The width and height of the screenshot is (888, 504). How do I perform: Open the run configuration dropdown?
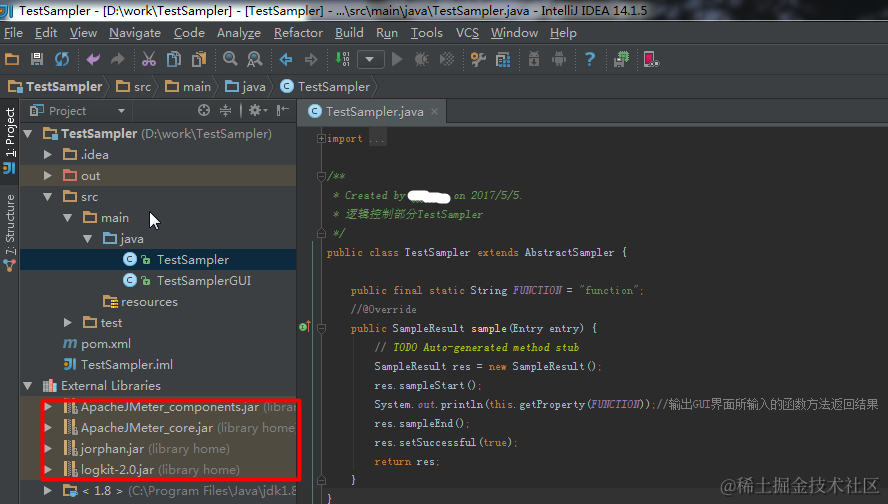370,59
